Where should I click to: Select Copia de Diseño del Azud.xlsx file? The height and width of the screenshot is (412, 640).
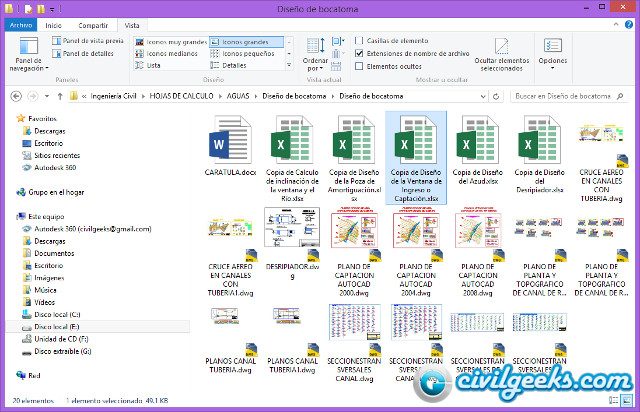coord(477,148)
